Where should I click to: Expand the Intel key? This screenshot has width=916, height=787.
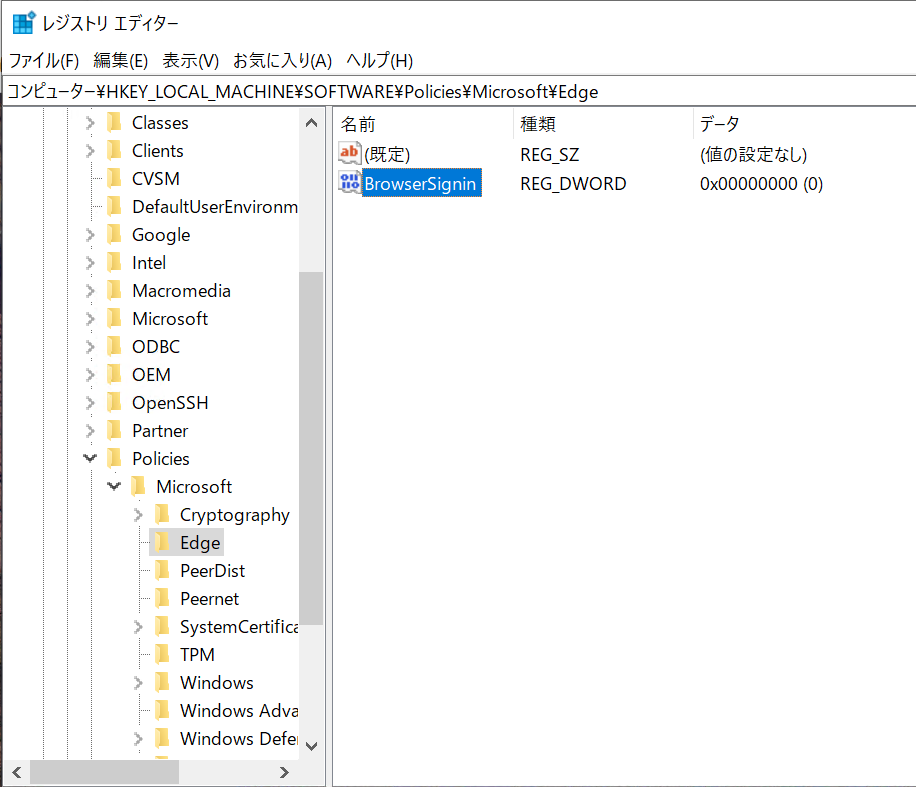90,263
